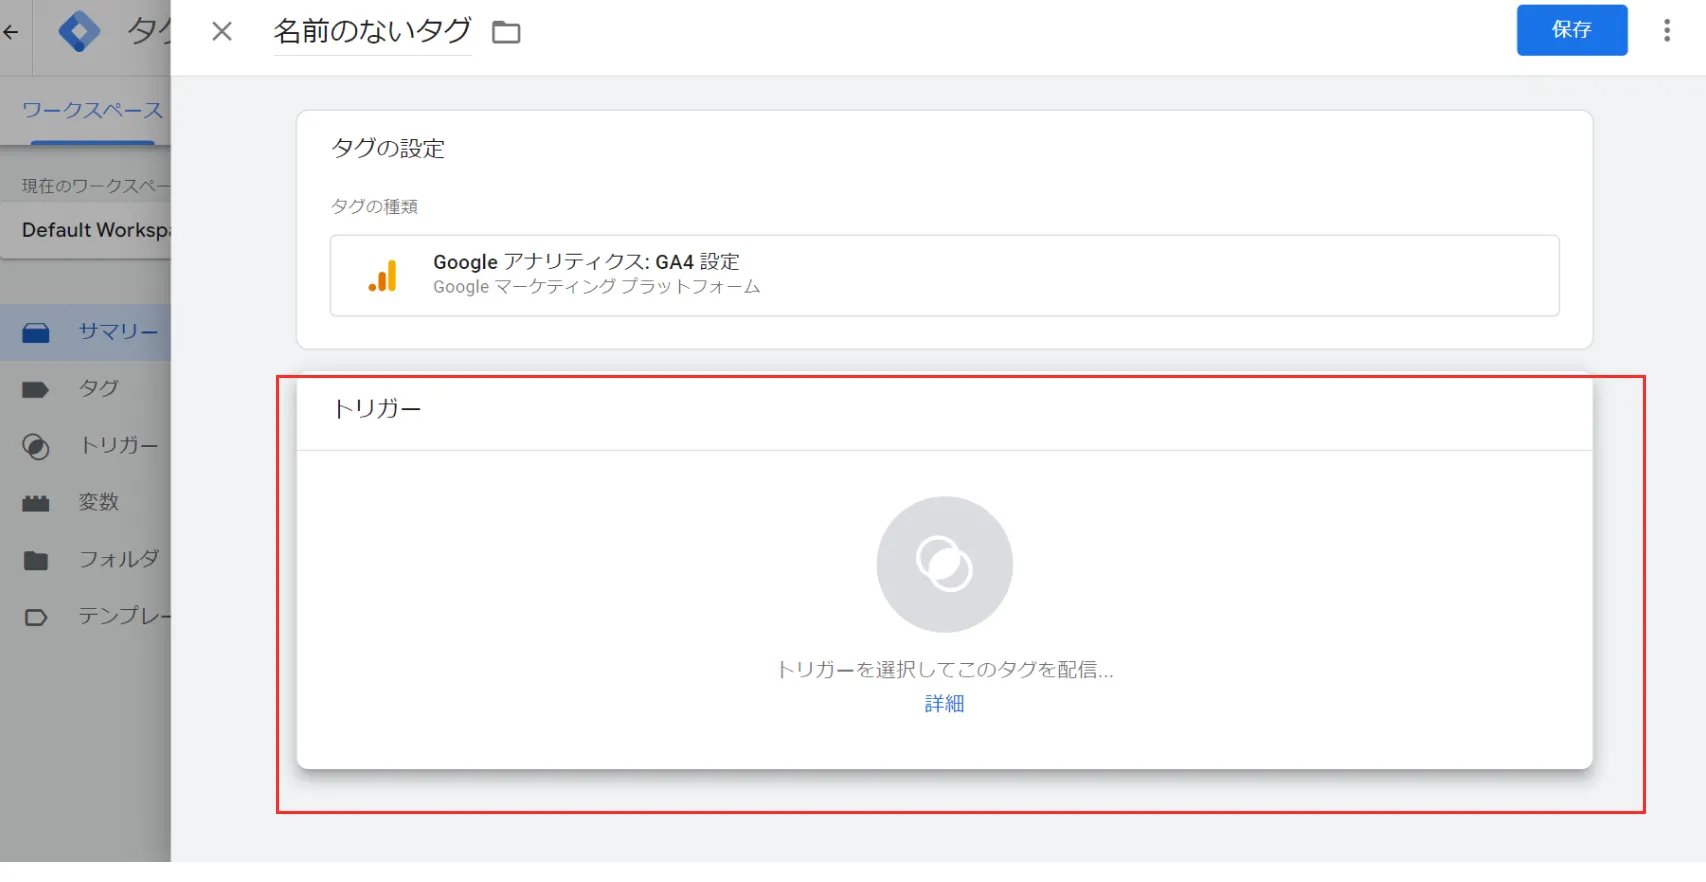Click the タグの種類 label
This screenshot has width=1706, height=882.
(374, 206)
